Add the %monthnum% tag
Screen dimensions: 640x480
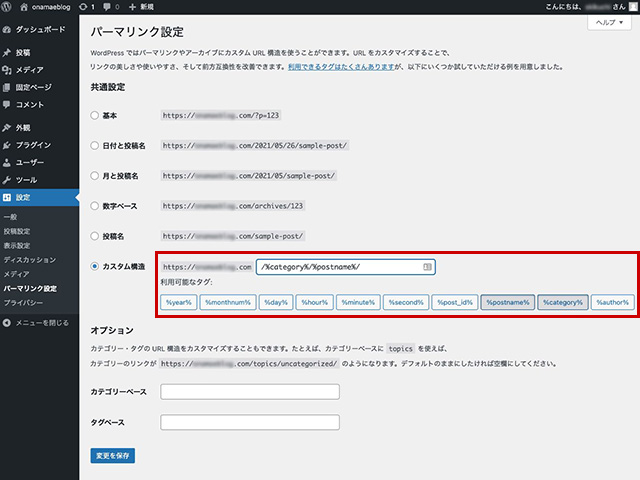(x=228, y=302)
